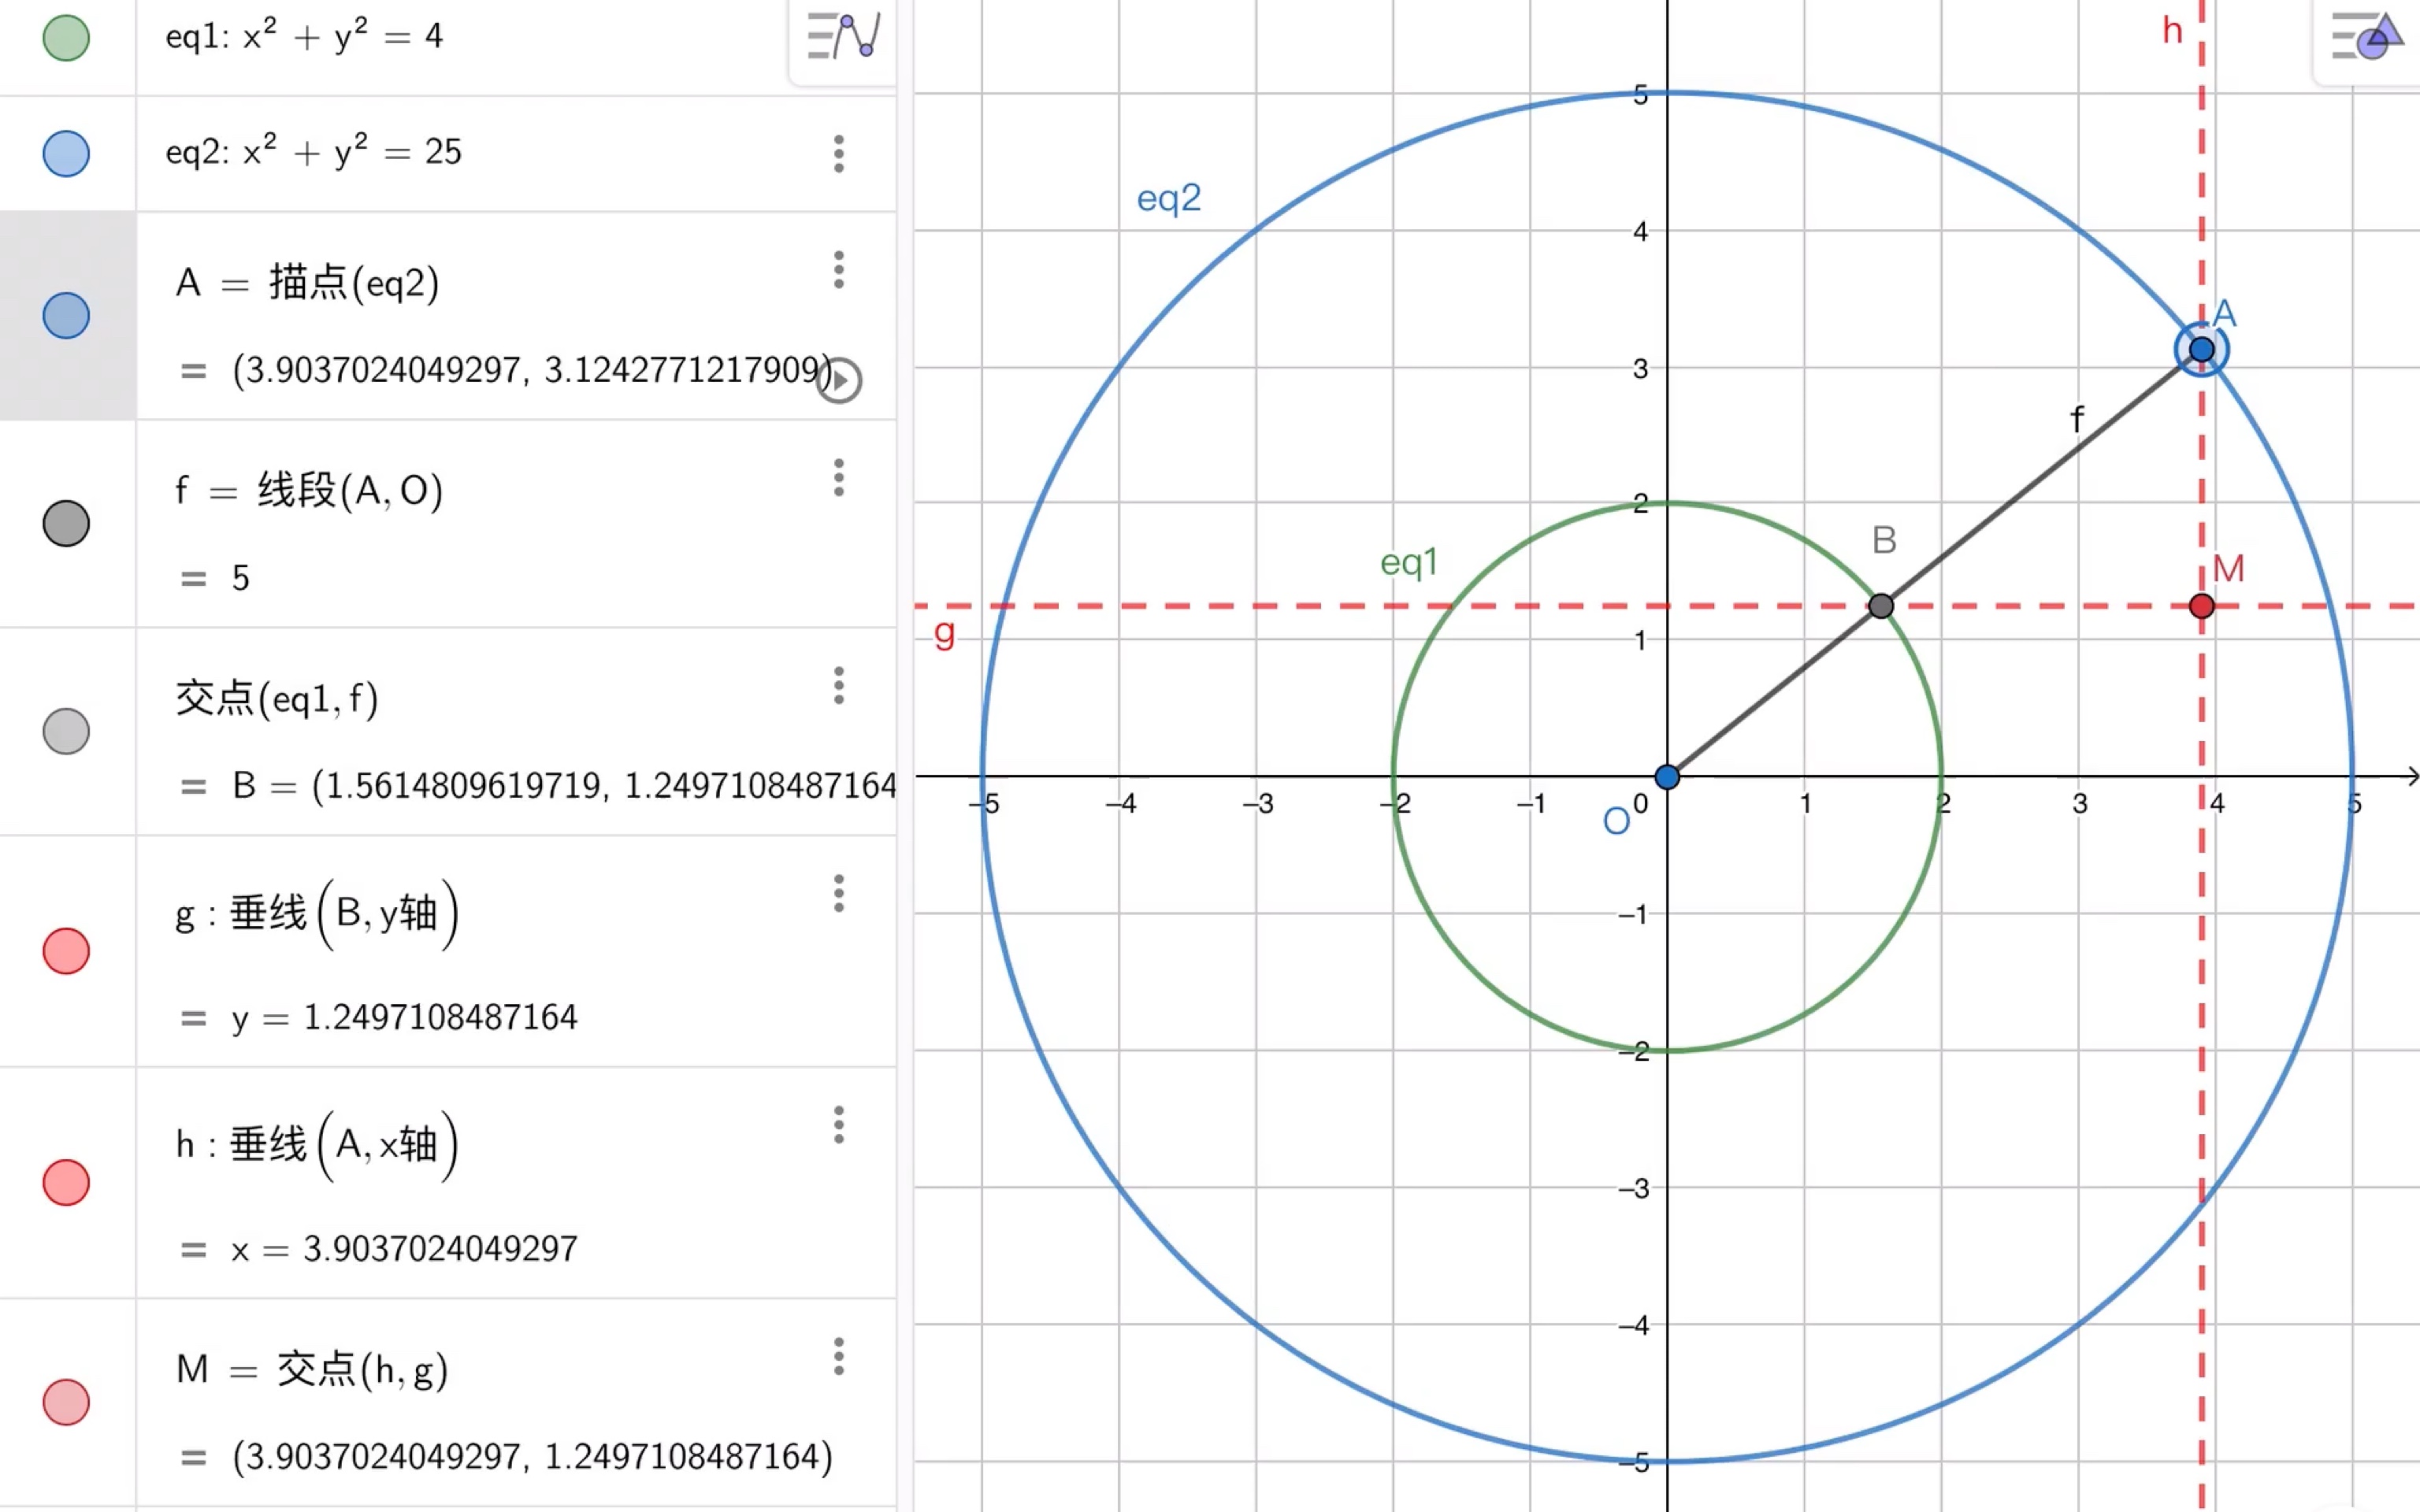The image size is (2420, 1512).
Task: Select point A on the large circle
Action: 2201,349
